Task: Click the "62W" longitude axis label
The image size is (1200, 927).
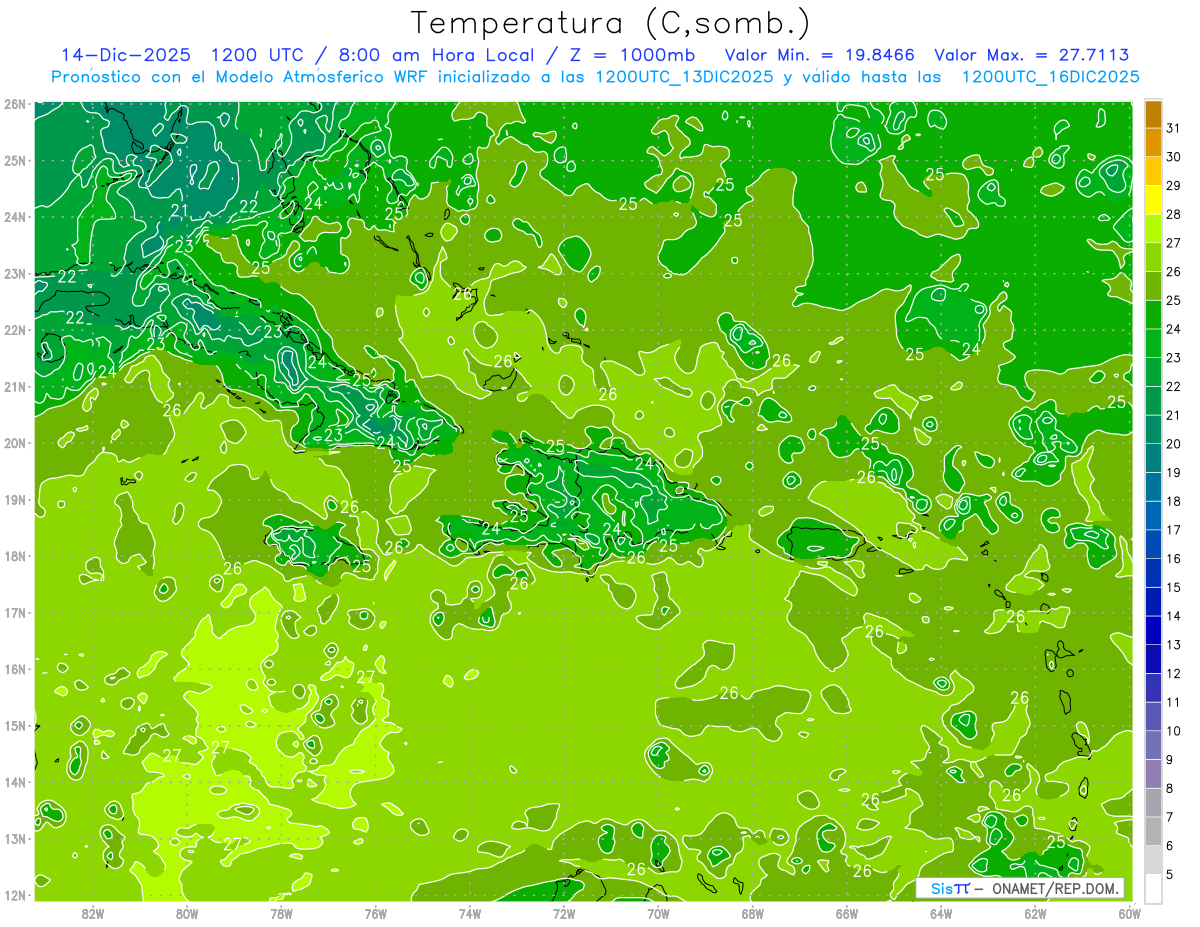Action: tap(1035, 913)
